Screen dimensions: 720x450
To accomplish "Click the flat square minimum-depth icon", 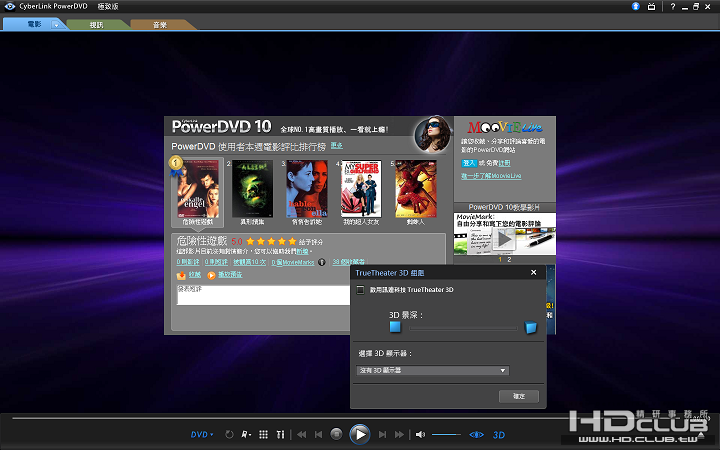I will [x=395, y=327].
